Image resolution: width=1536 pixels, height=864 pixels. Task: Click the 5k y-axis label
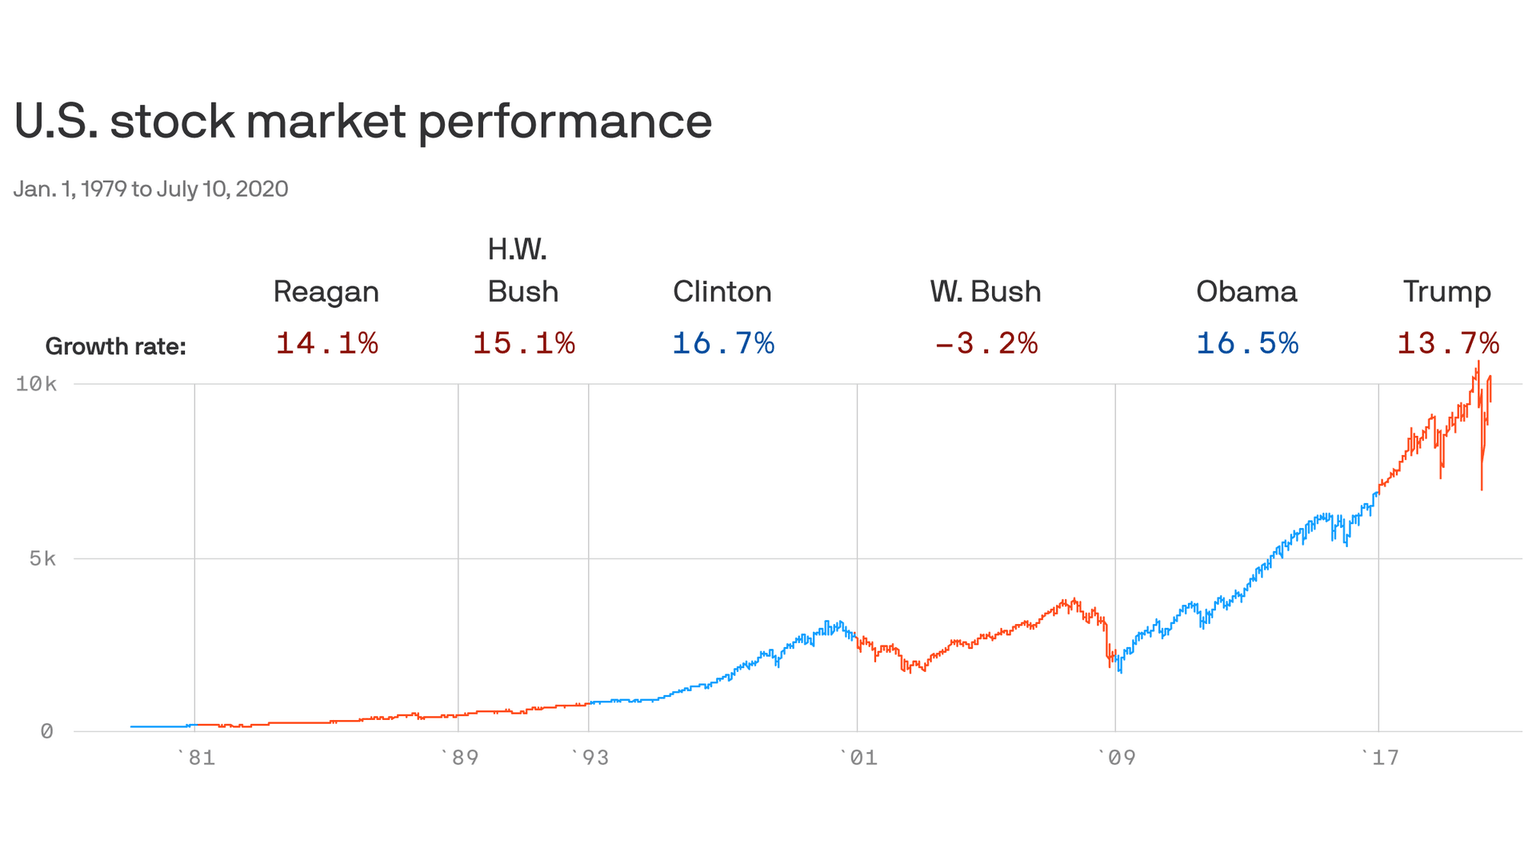pos(42,559)
